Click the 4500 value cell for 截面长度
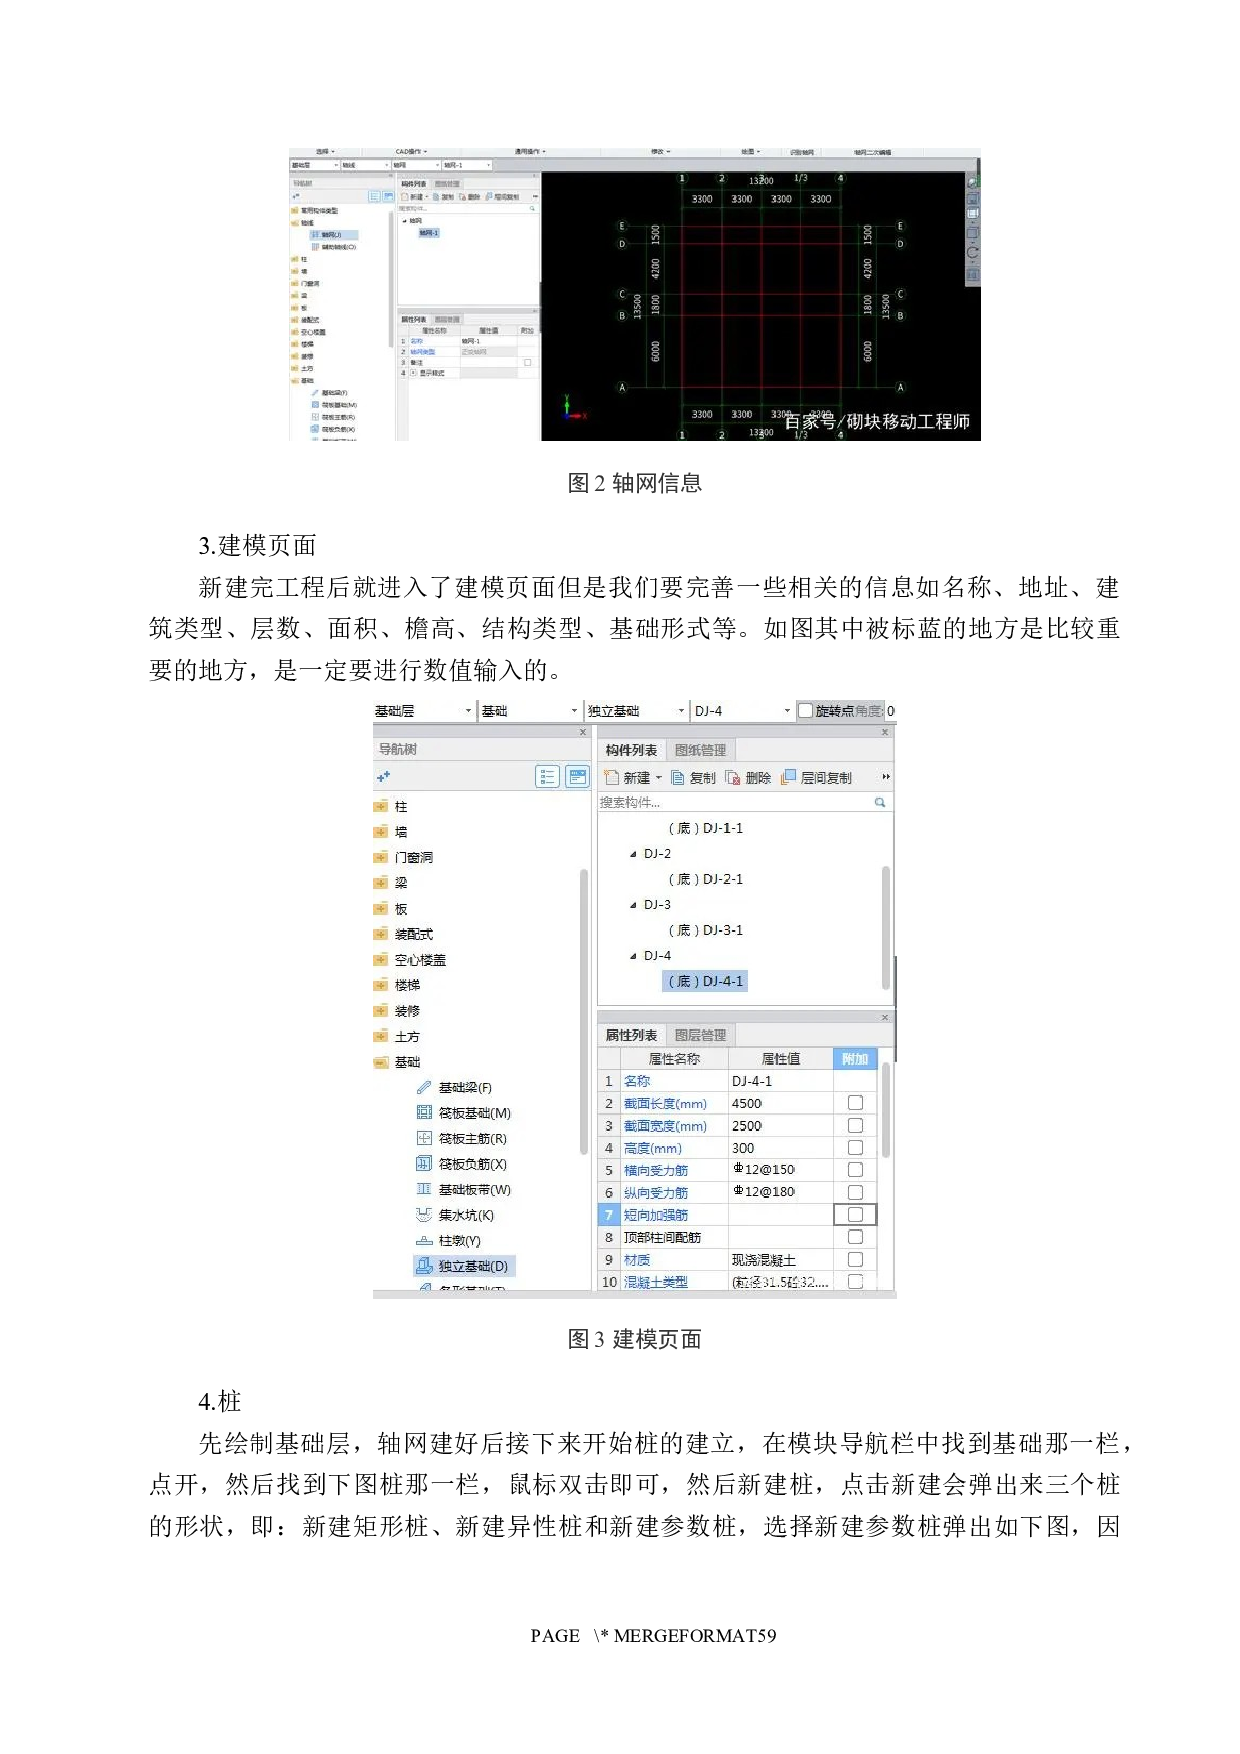This screenshot has height=1754, width=1240. pos(780,1103)
